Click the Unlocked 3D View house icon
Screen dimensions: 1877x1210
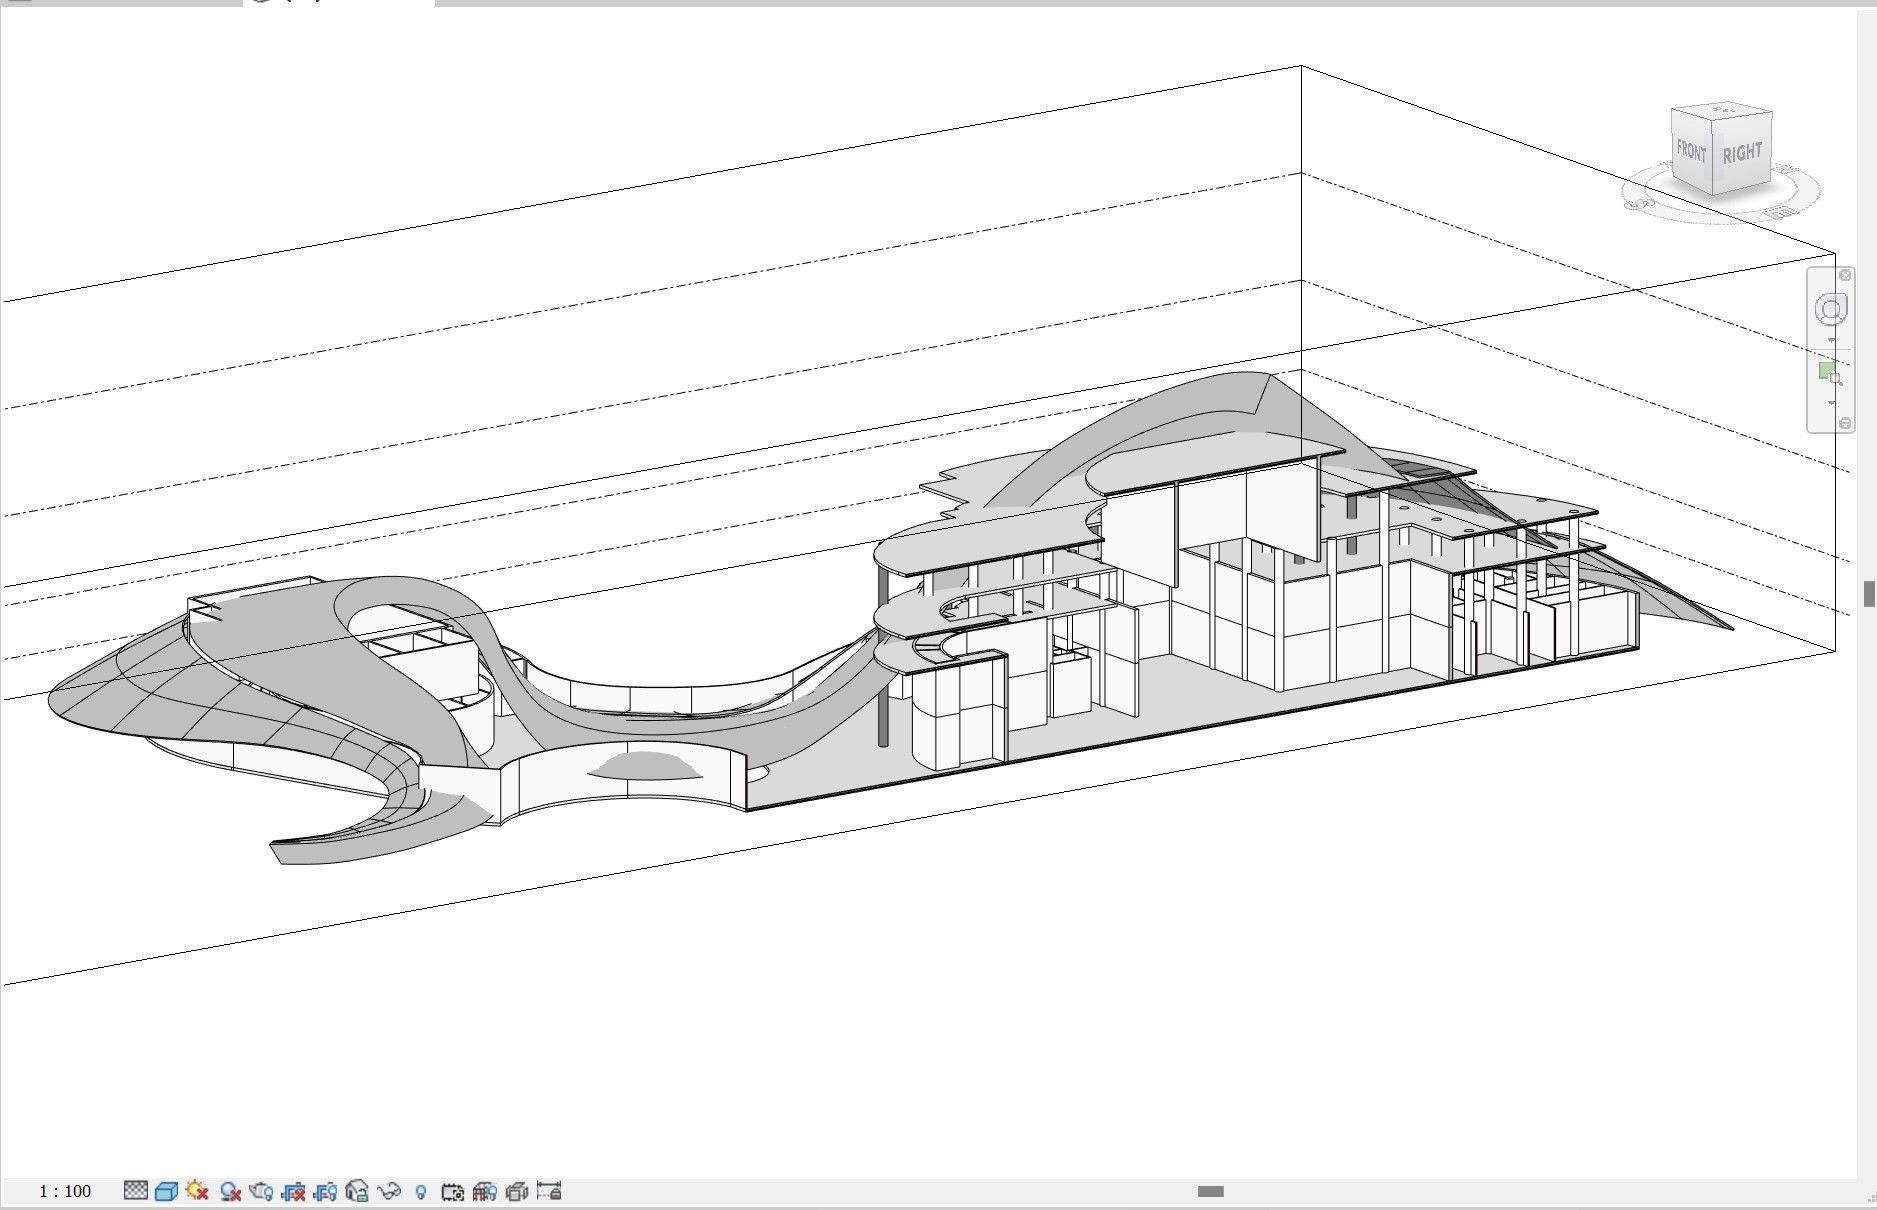tap(357, 1191)
